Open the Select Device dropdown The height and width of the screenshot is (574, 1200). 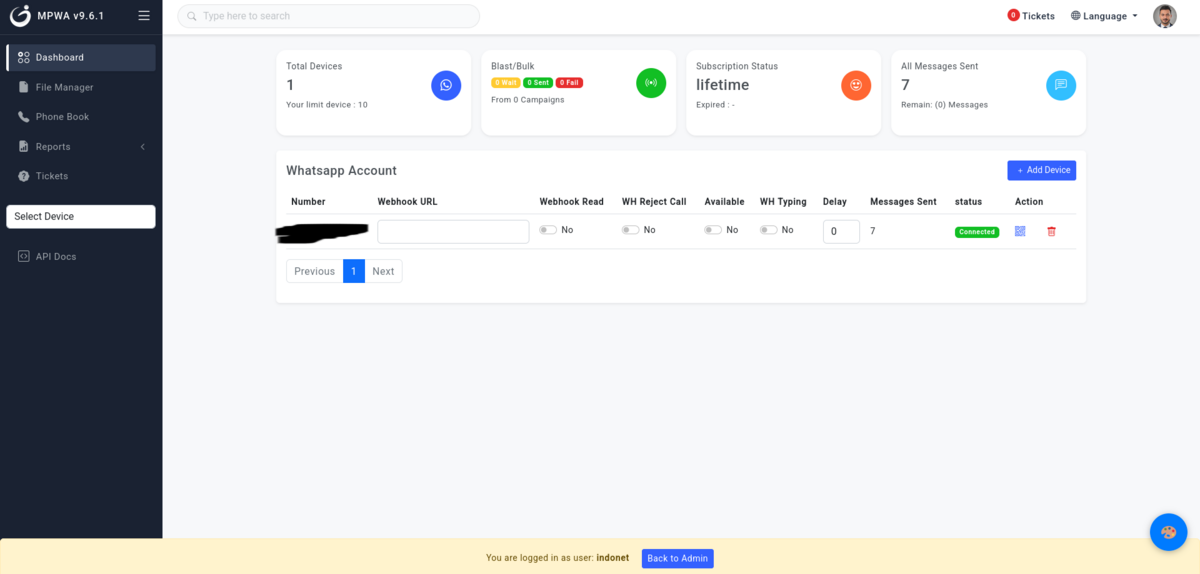81,216
